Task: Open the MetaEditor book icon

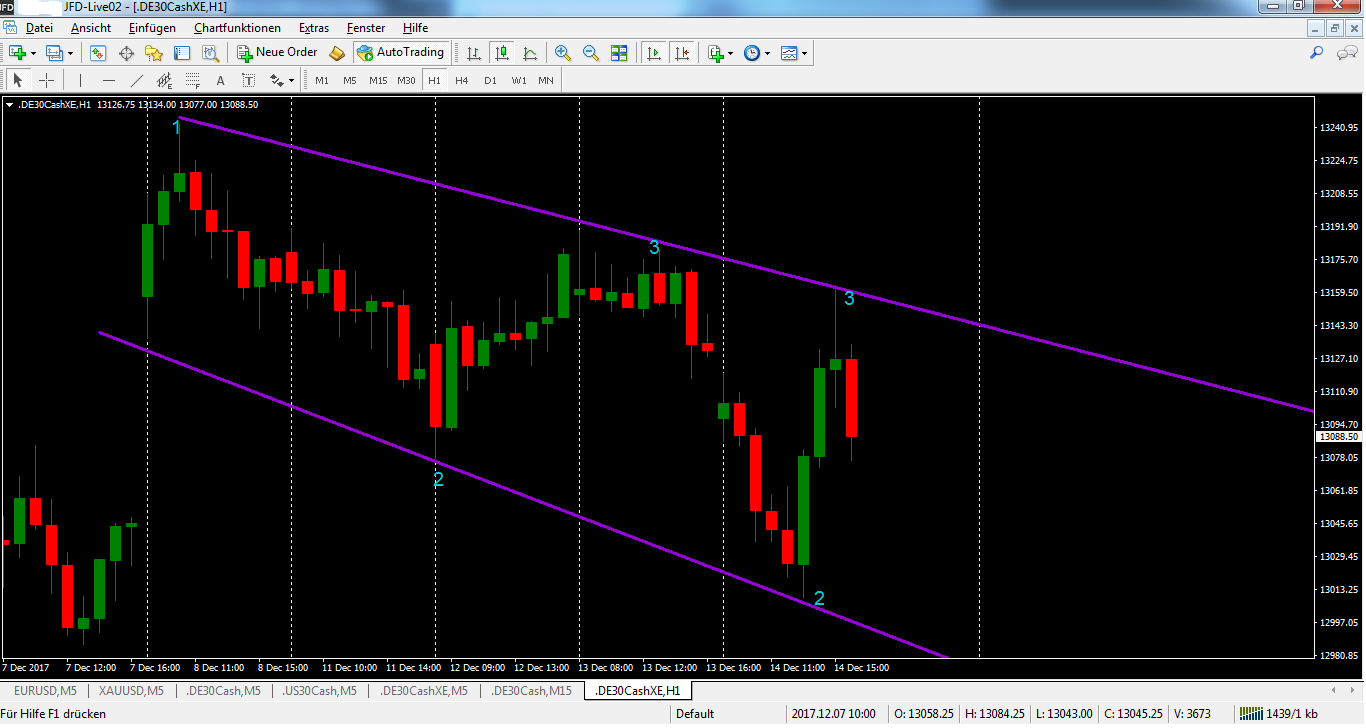Action: click(337, 52)
